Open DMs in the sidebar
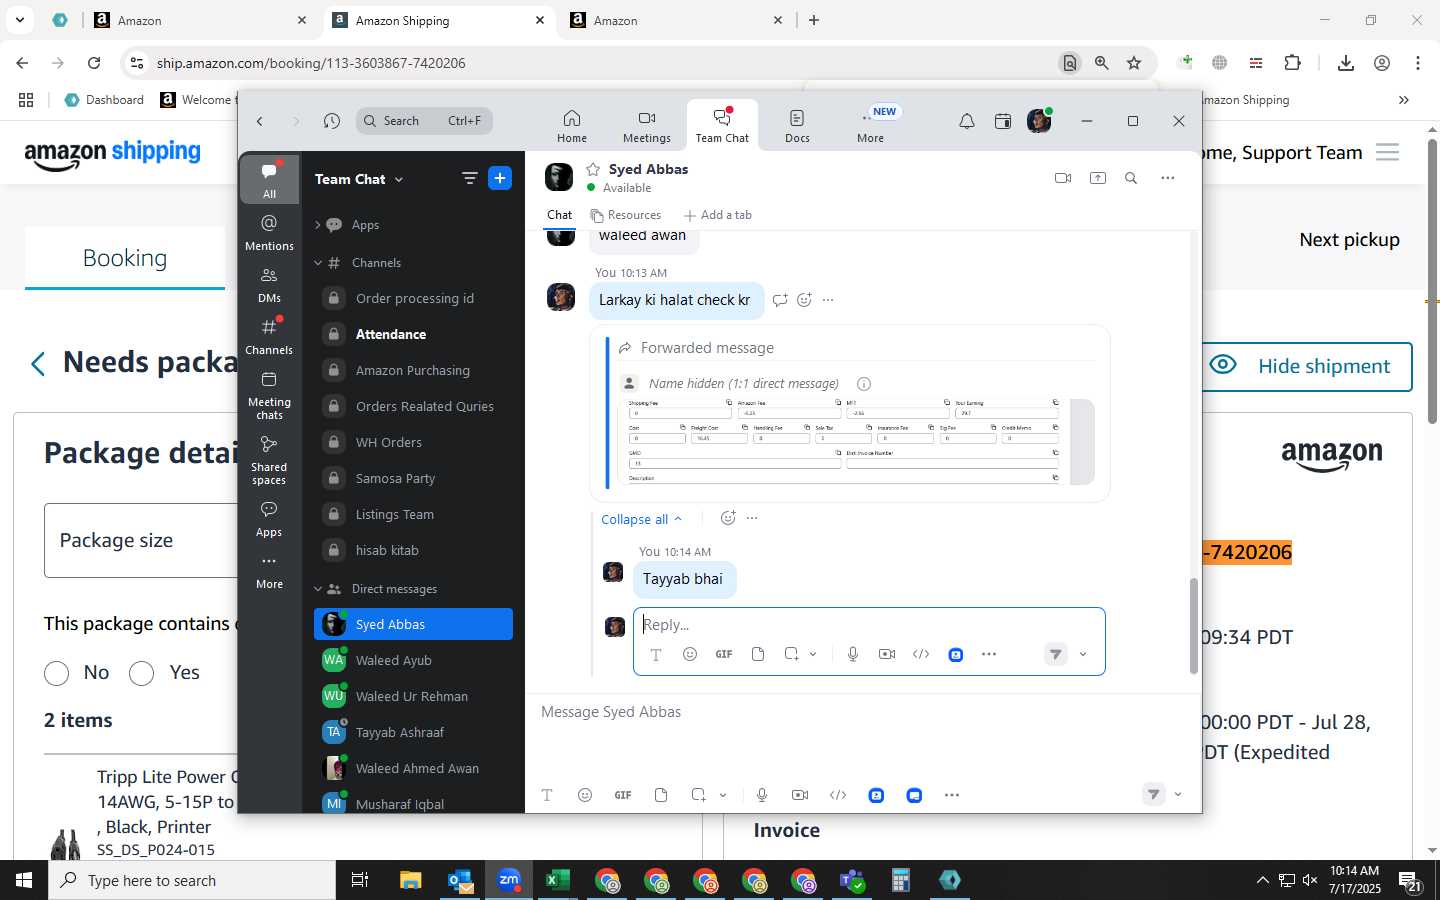The image size is (1440, 900). (269, 284)
